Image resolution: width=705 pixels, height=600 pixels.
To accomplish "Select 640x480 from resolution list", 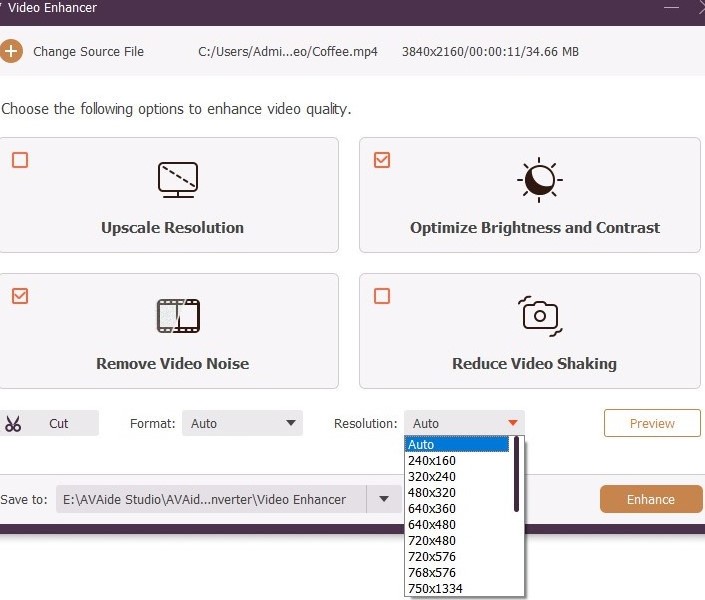I will coord(430,525).
